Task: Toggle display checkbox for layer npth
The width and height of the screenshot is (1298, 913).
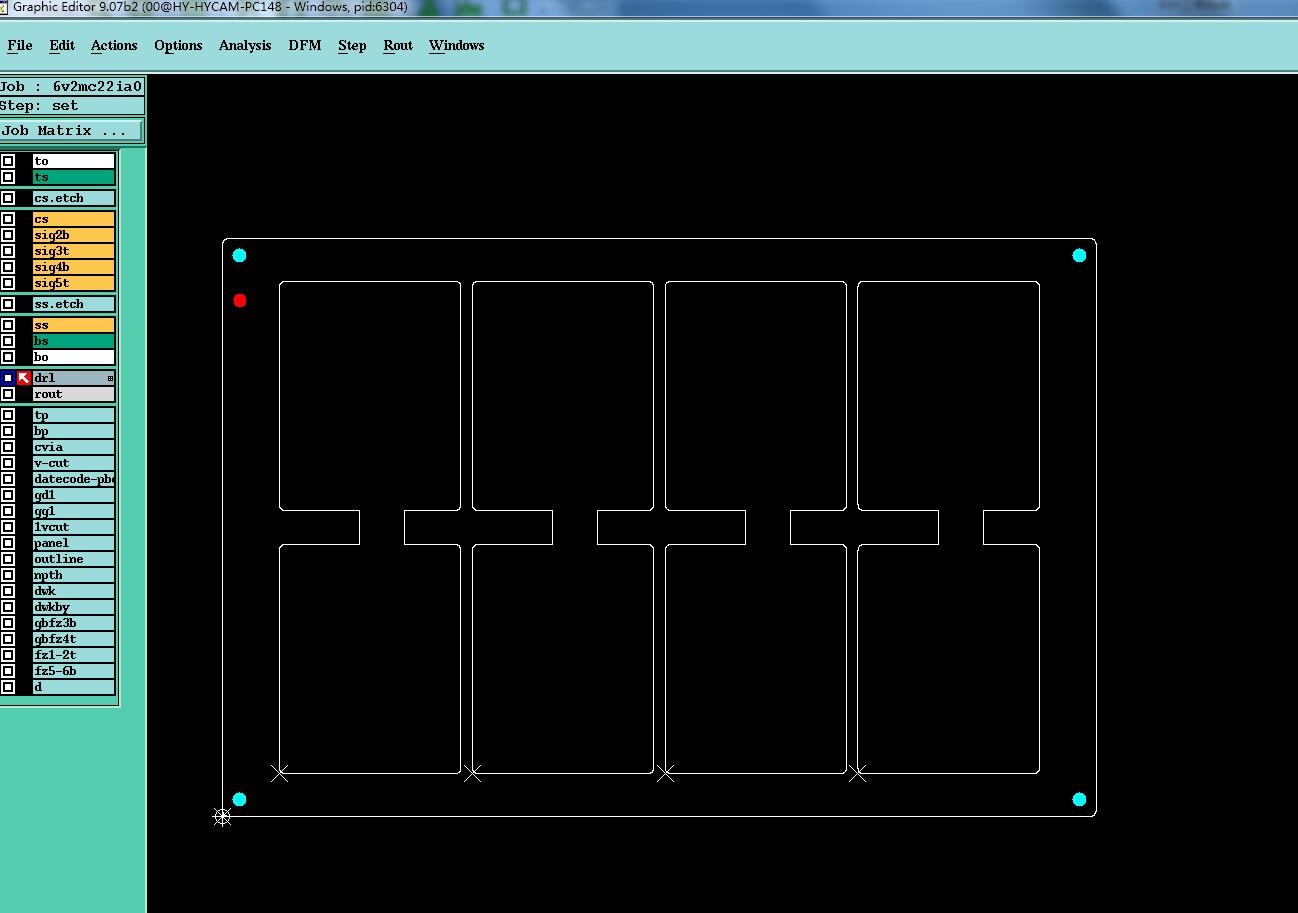Action: pos(8,575)
